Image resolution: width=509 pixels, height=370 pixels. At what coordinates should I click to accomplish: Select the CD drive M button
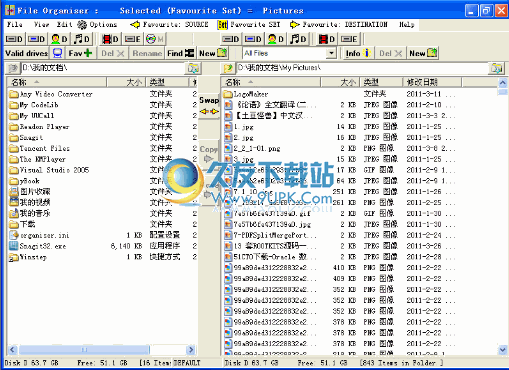(x=155, y=39)
